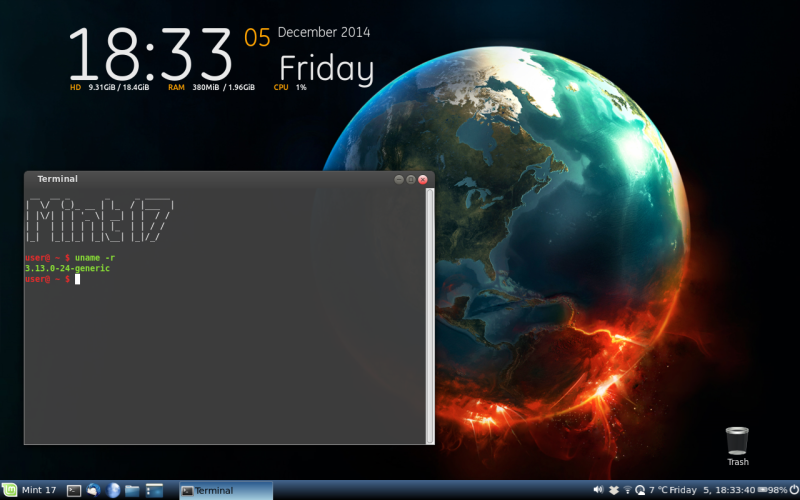Open the file manager folder icon
The image size is (800, 500).
pyautogui.click(x=132, y=490)
